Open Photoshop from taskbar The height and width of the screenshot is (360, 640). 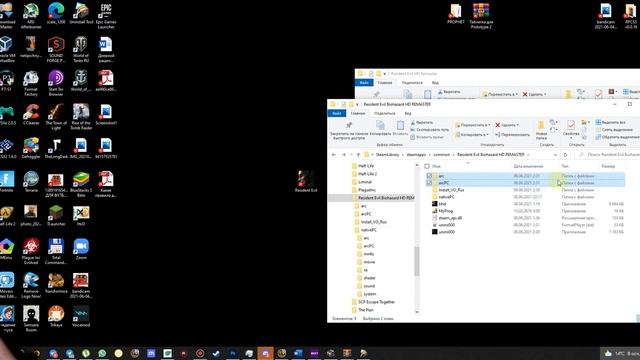pos(232,353)
